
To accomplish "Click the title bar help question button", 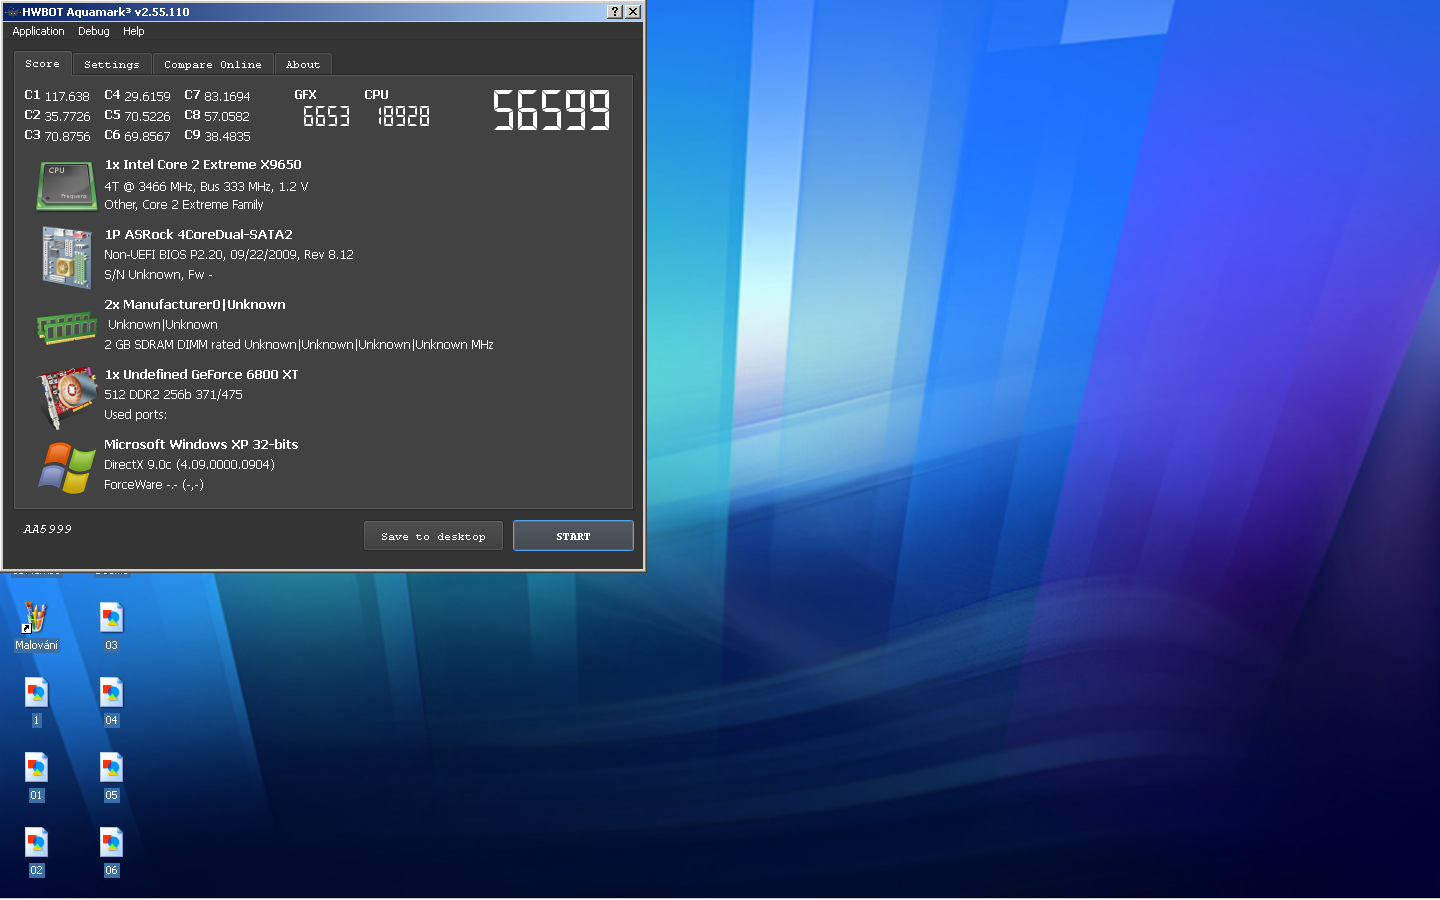I will (x=615, y=12).
